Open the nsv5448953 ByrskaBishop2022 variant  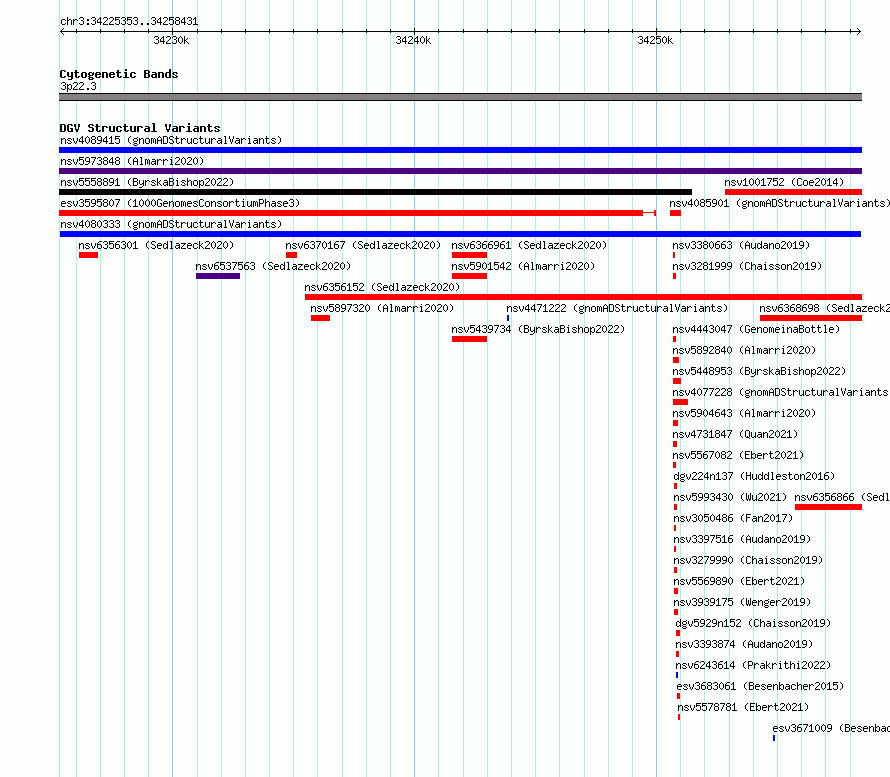[759, 371]
